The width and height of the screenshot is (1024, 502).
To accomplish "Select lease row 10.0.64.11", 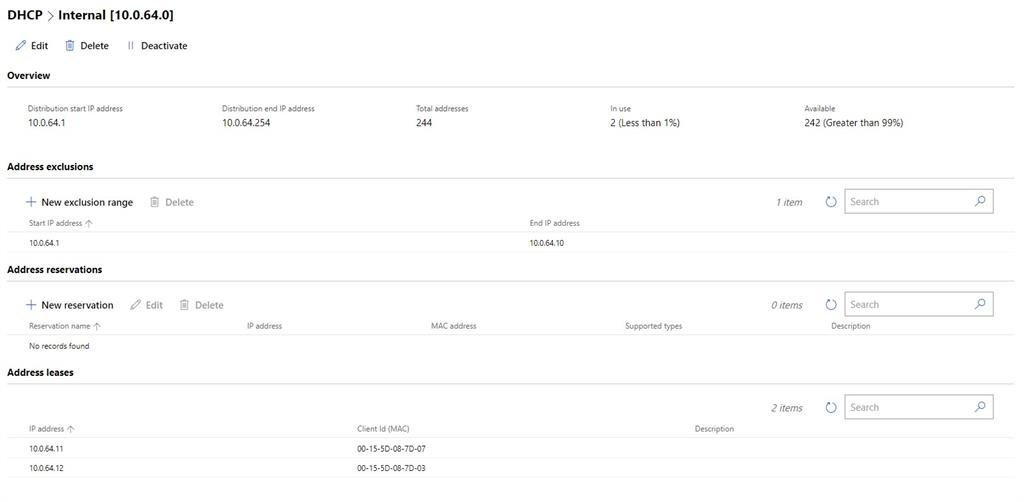I will coord(511,448).
